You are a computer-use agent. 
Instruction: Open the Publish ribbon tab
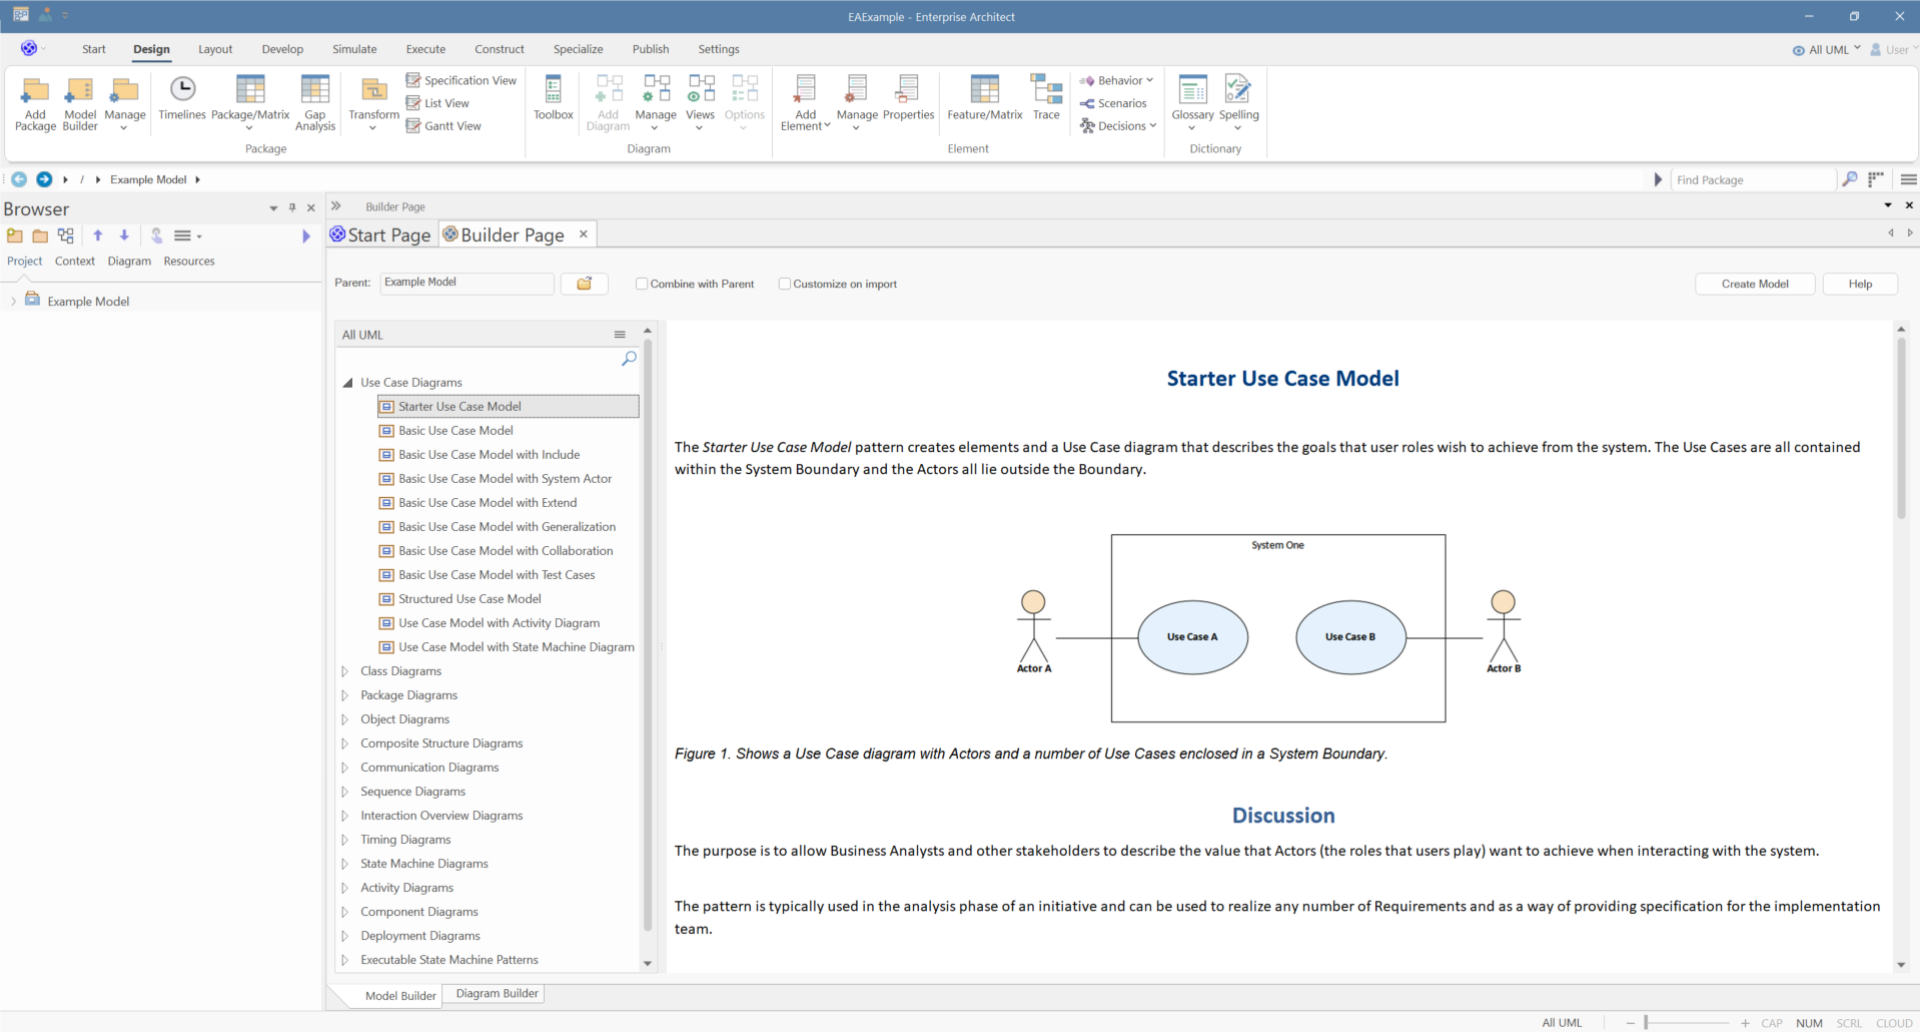pyautogui.click(x=650, y=49)
